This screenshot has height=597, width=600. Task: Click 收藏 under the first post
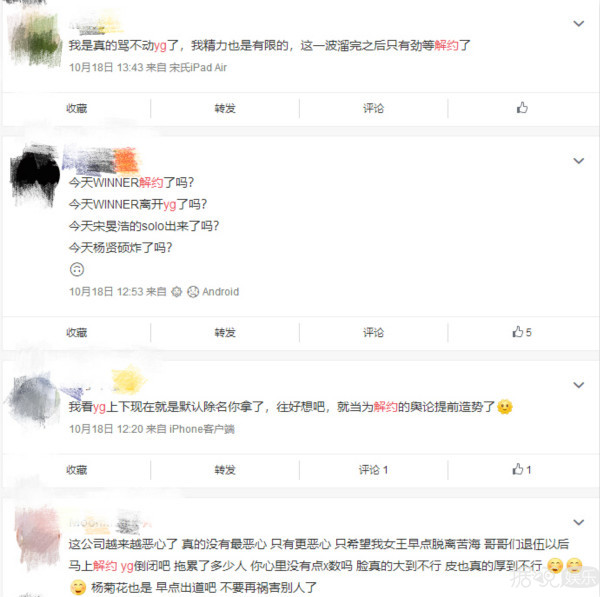click(77, 109)
